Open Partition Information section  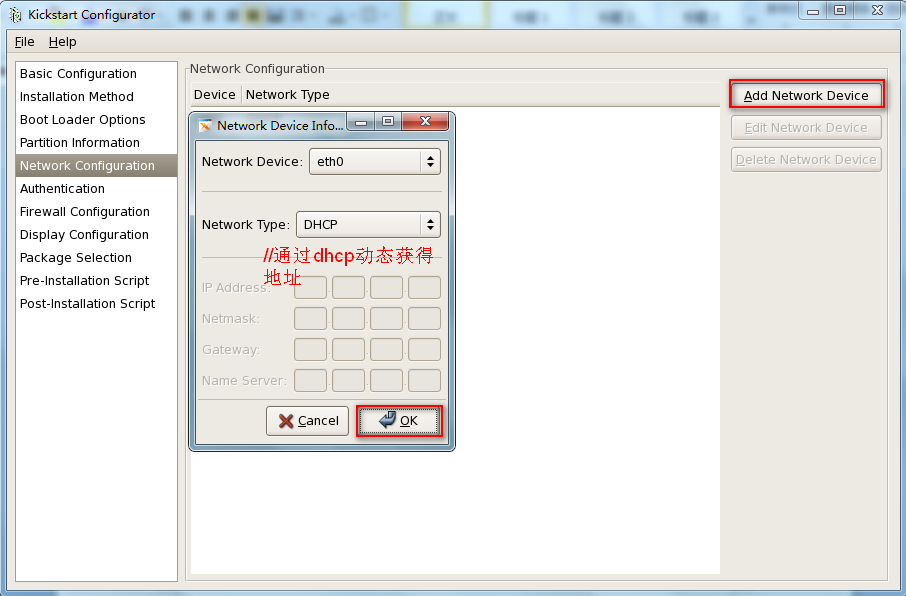tap(96, 143)
